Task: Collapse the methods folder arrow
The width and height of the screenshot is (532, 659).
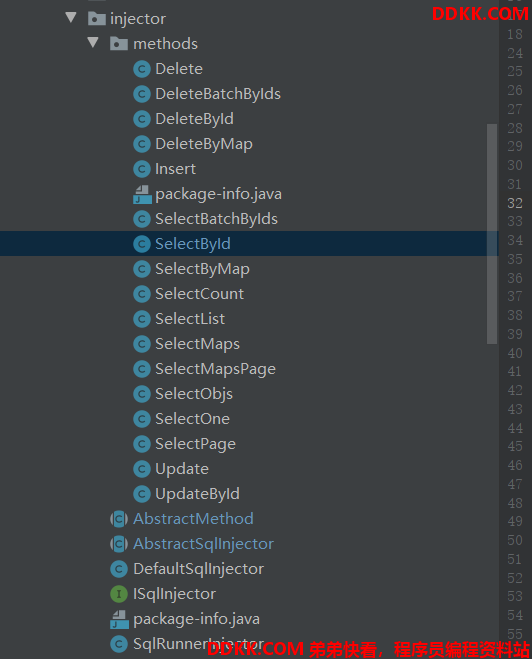Action: coord(93,42)
